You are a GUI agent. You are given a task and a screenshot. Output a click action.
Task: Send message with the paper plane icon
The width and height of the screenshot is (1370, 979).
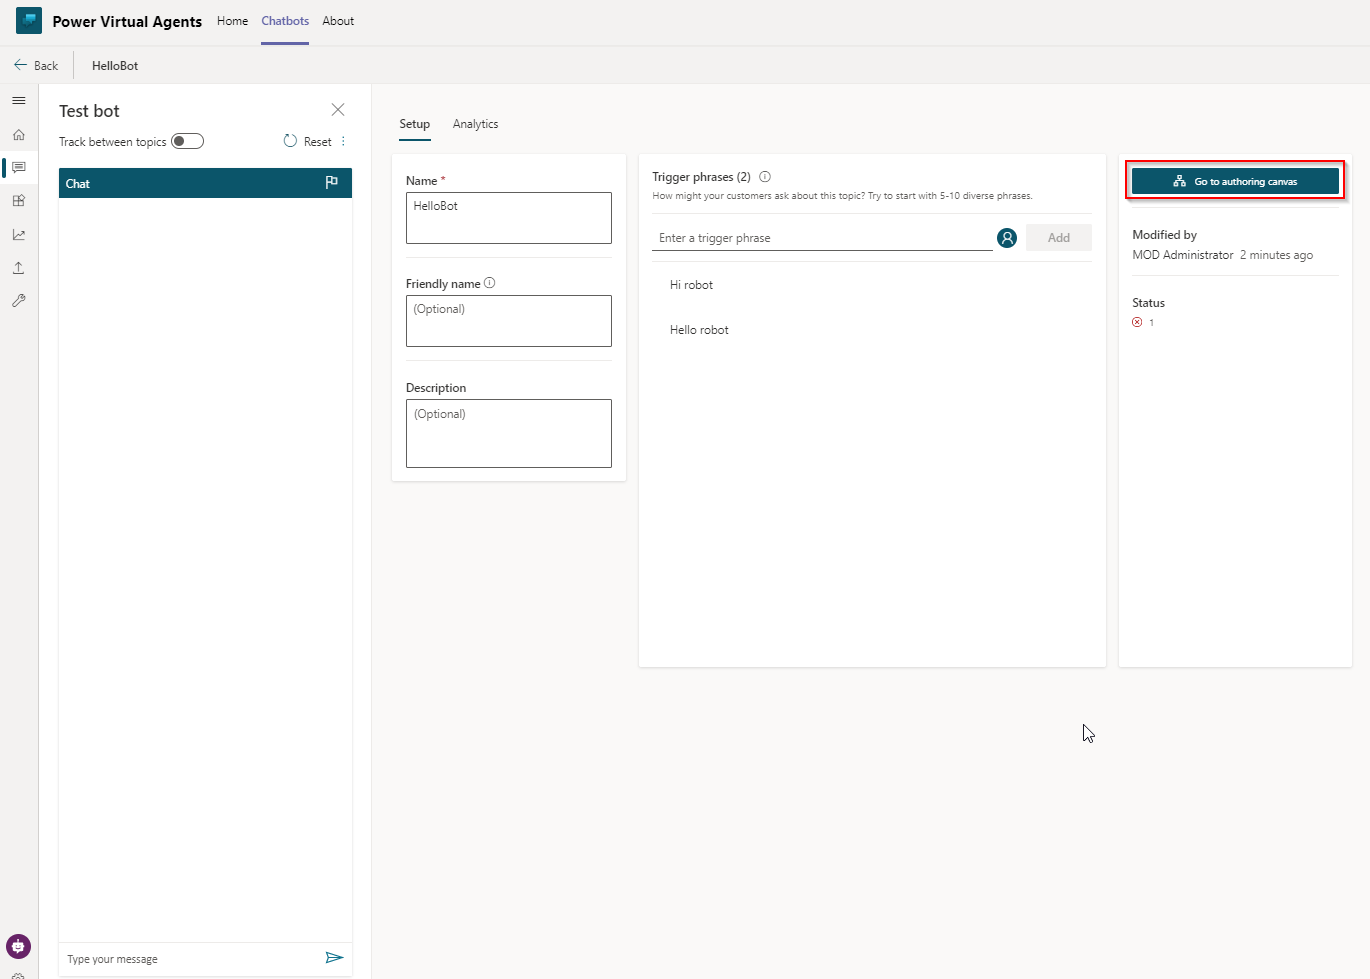click(334, 958)
